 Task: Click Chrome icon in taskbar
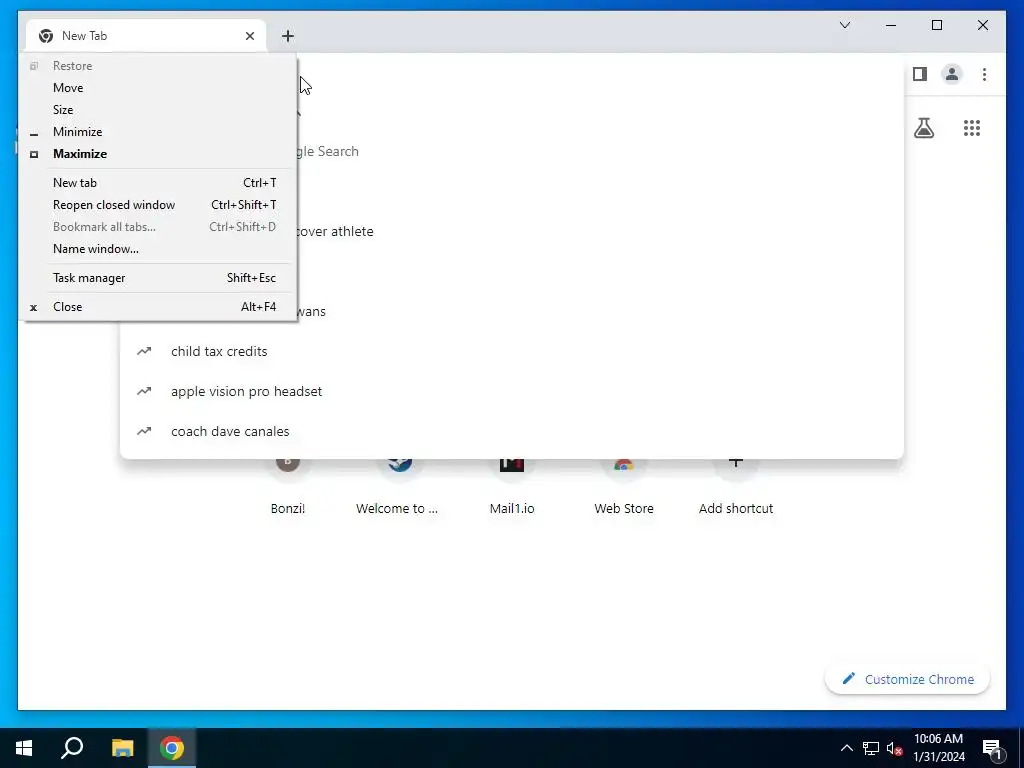[x=172, y=748]
